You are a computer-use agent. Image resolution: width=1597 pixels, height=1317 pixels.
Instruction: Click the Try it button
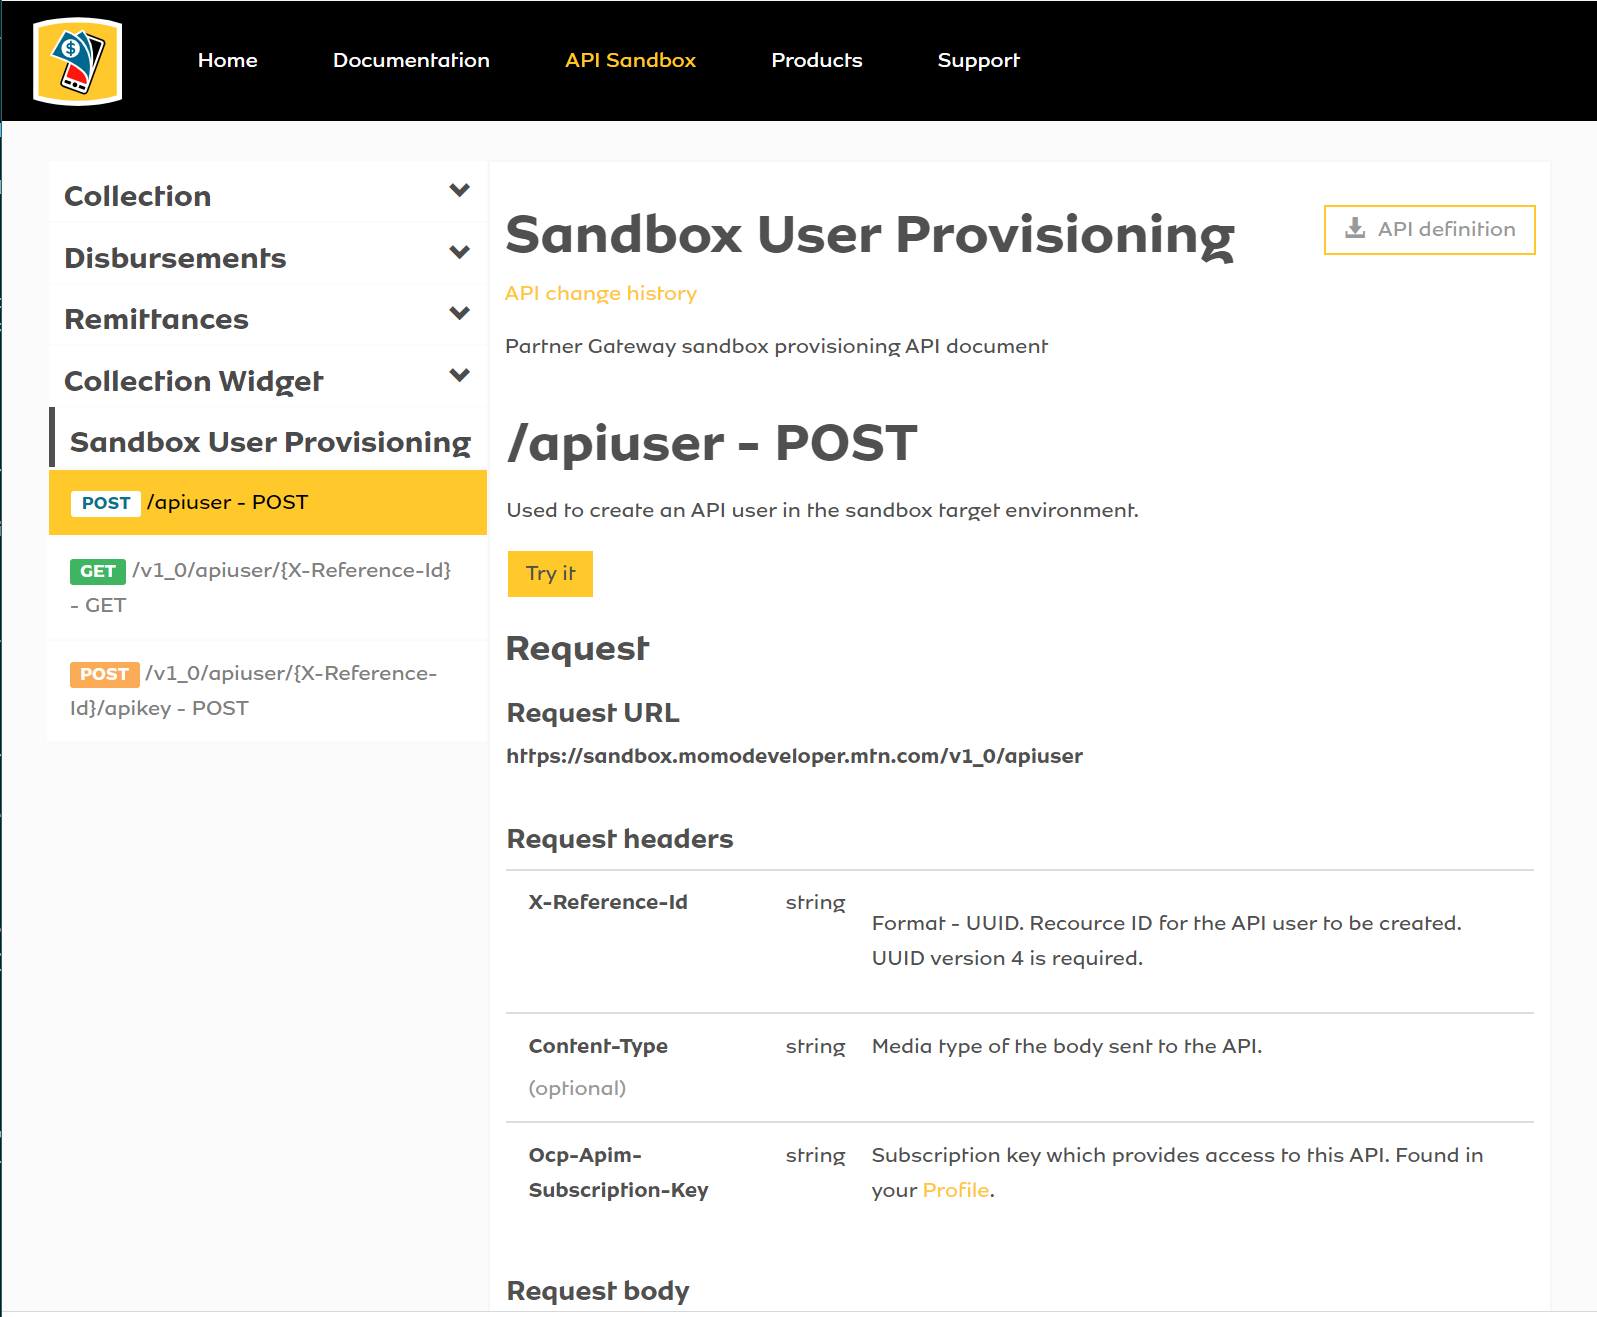click(x=550, y=574)
